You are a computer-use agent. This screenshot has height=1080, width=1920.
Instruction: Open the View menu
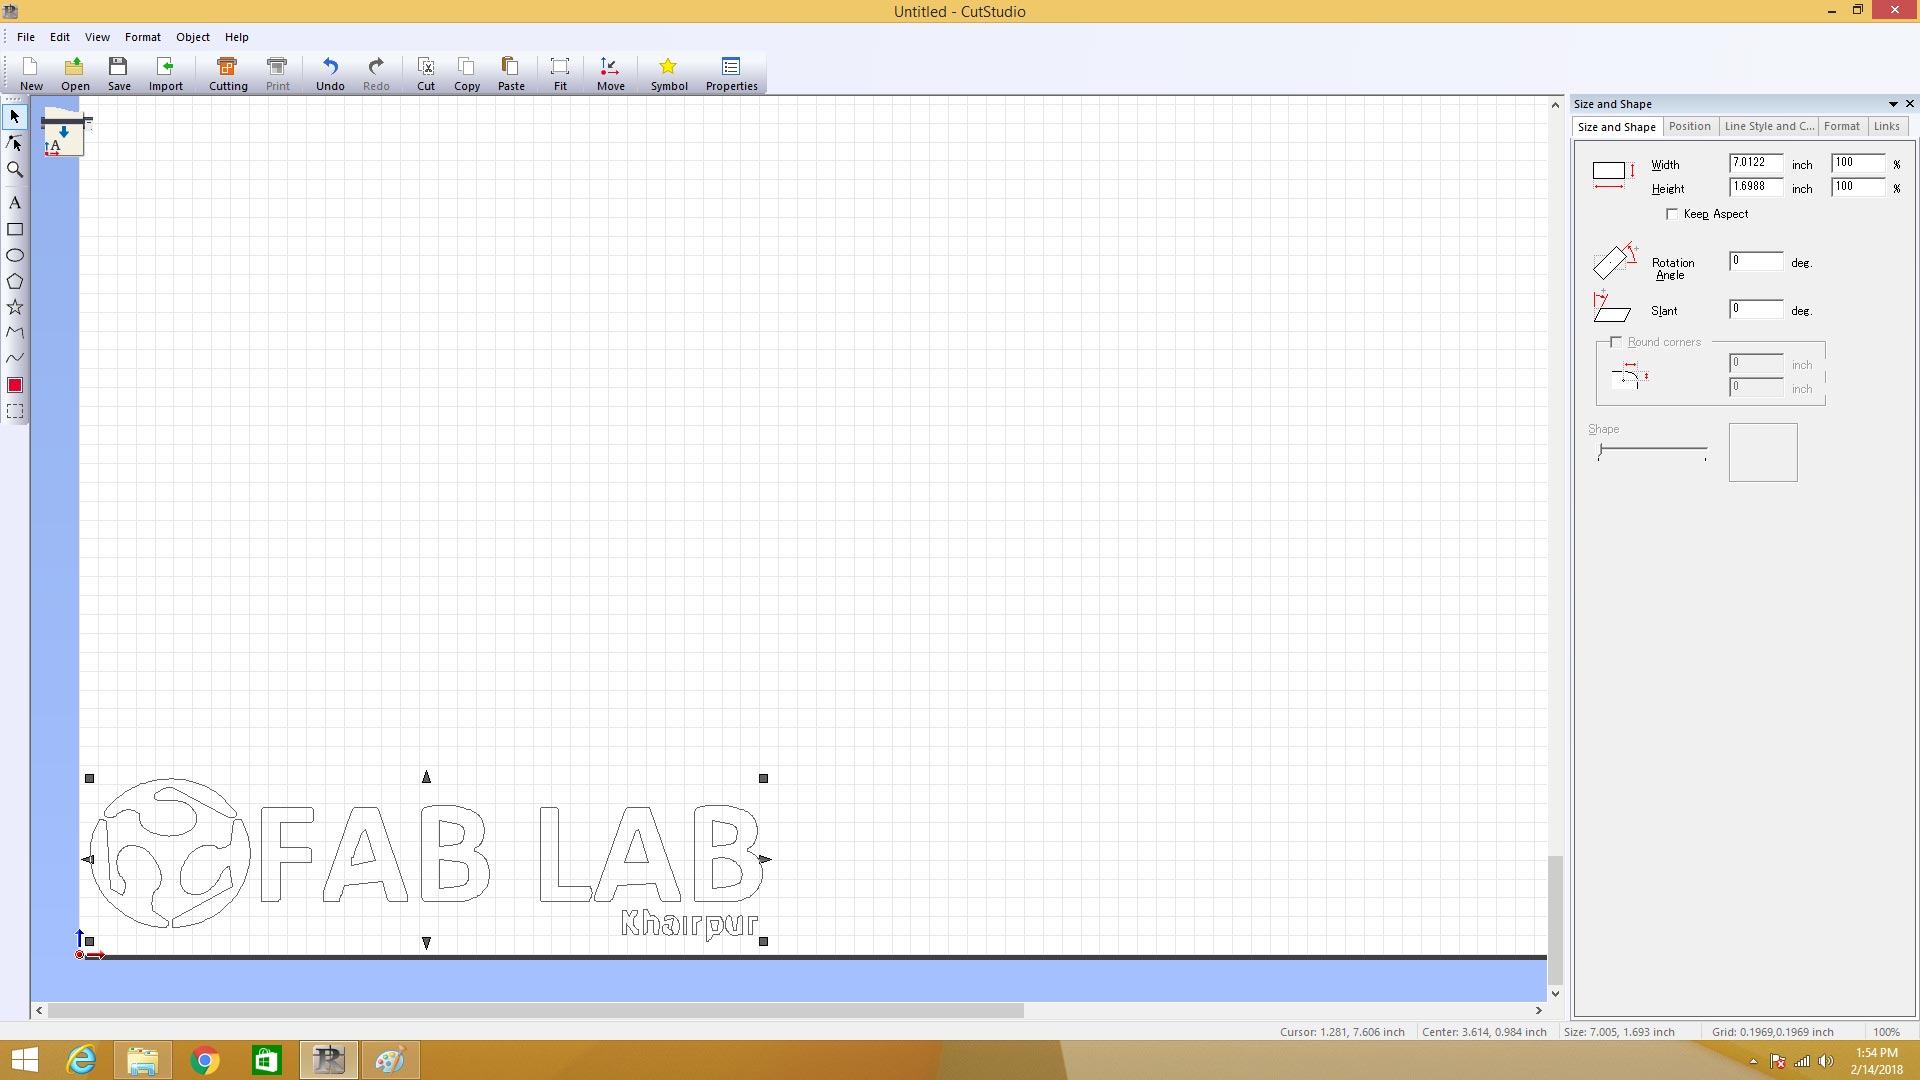[x=97, y=37]
